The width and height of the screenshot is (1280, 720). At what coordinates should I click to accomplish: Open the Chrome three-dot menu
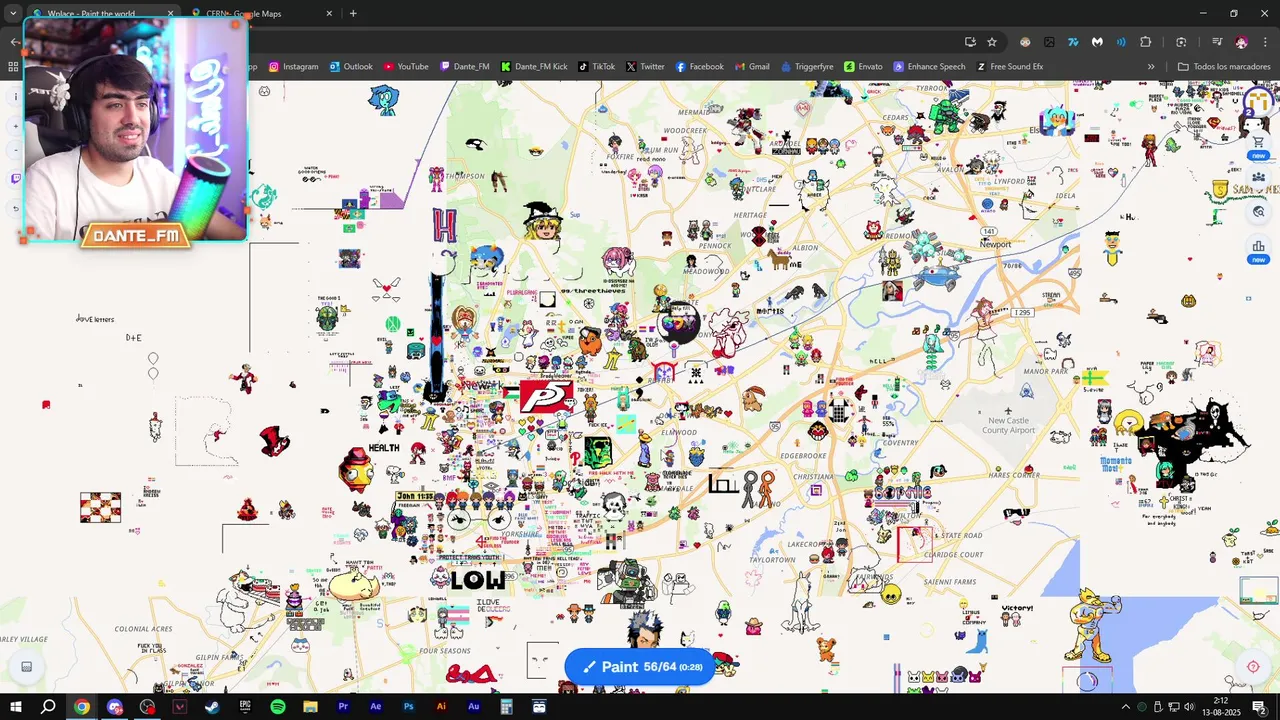coord(1264,42)
